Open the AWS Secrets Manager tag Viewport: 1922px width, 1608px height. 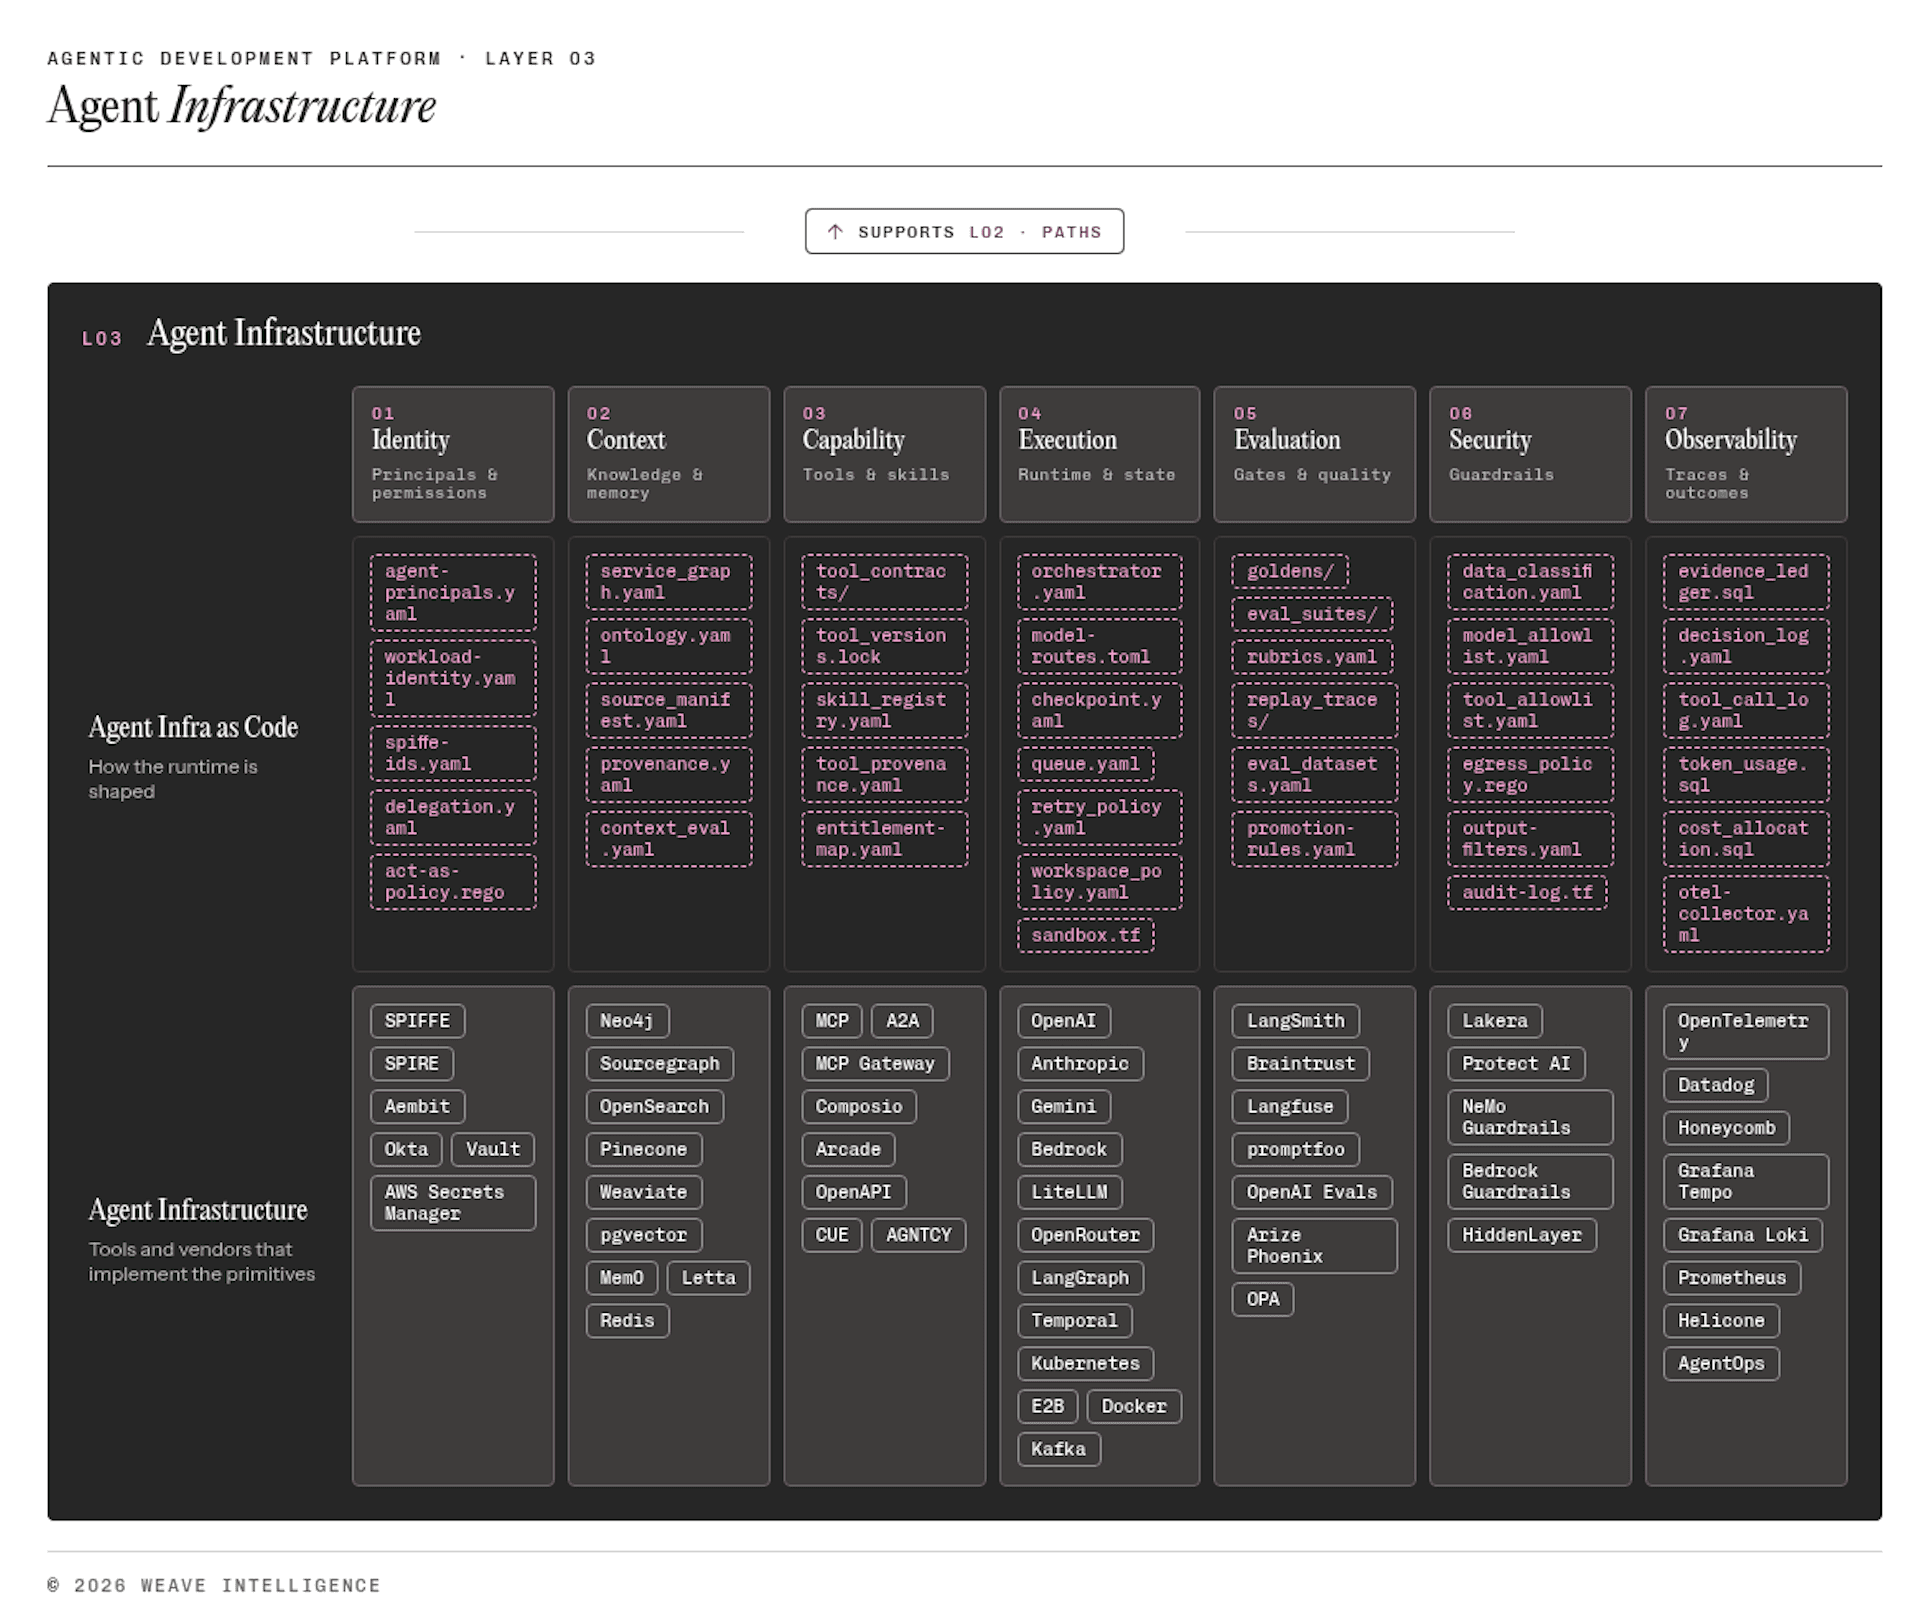coord(453,1202)
